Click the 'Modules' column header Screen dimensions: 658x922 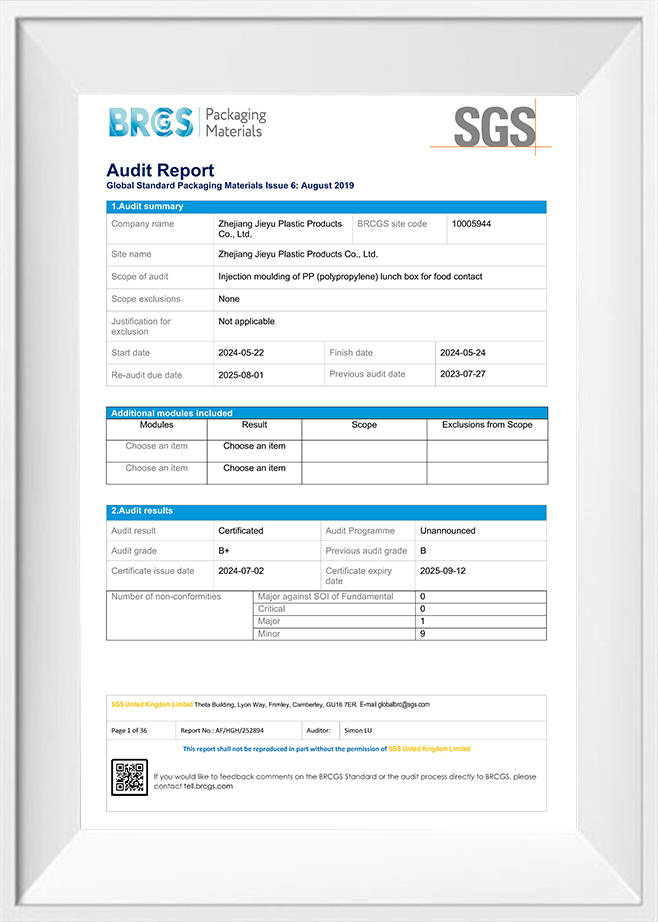(x=156, y=425)
